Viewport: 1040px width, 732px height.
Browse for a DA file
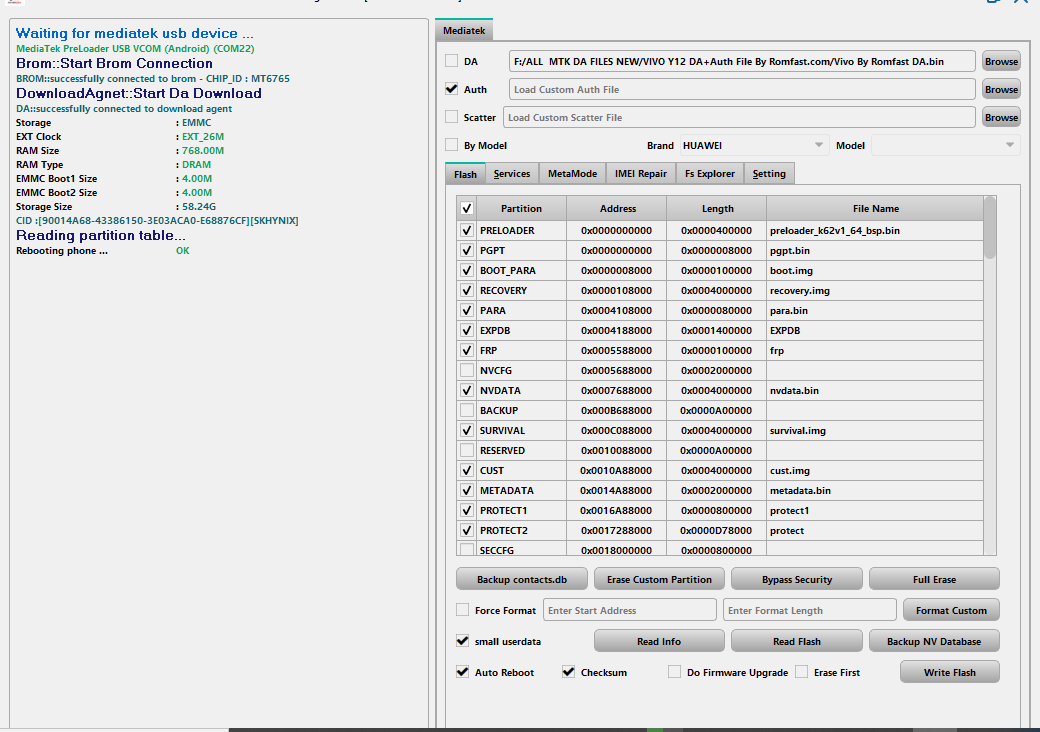pyautogui.click(x=1001, y=61)
